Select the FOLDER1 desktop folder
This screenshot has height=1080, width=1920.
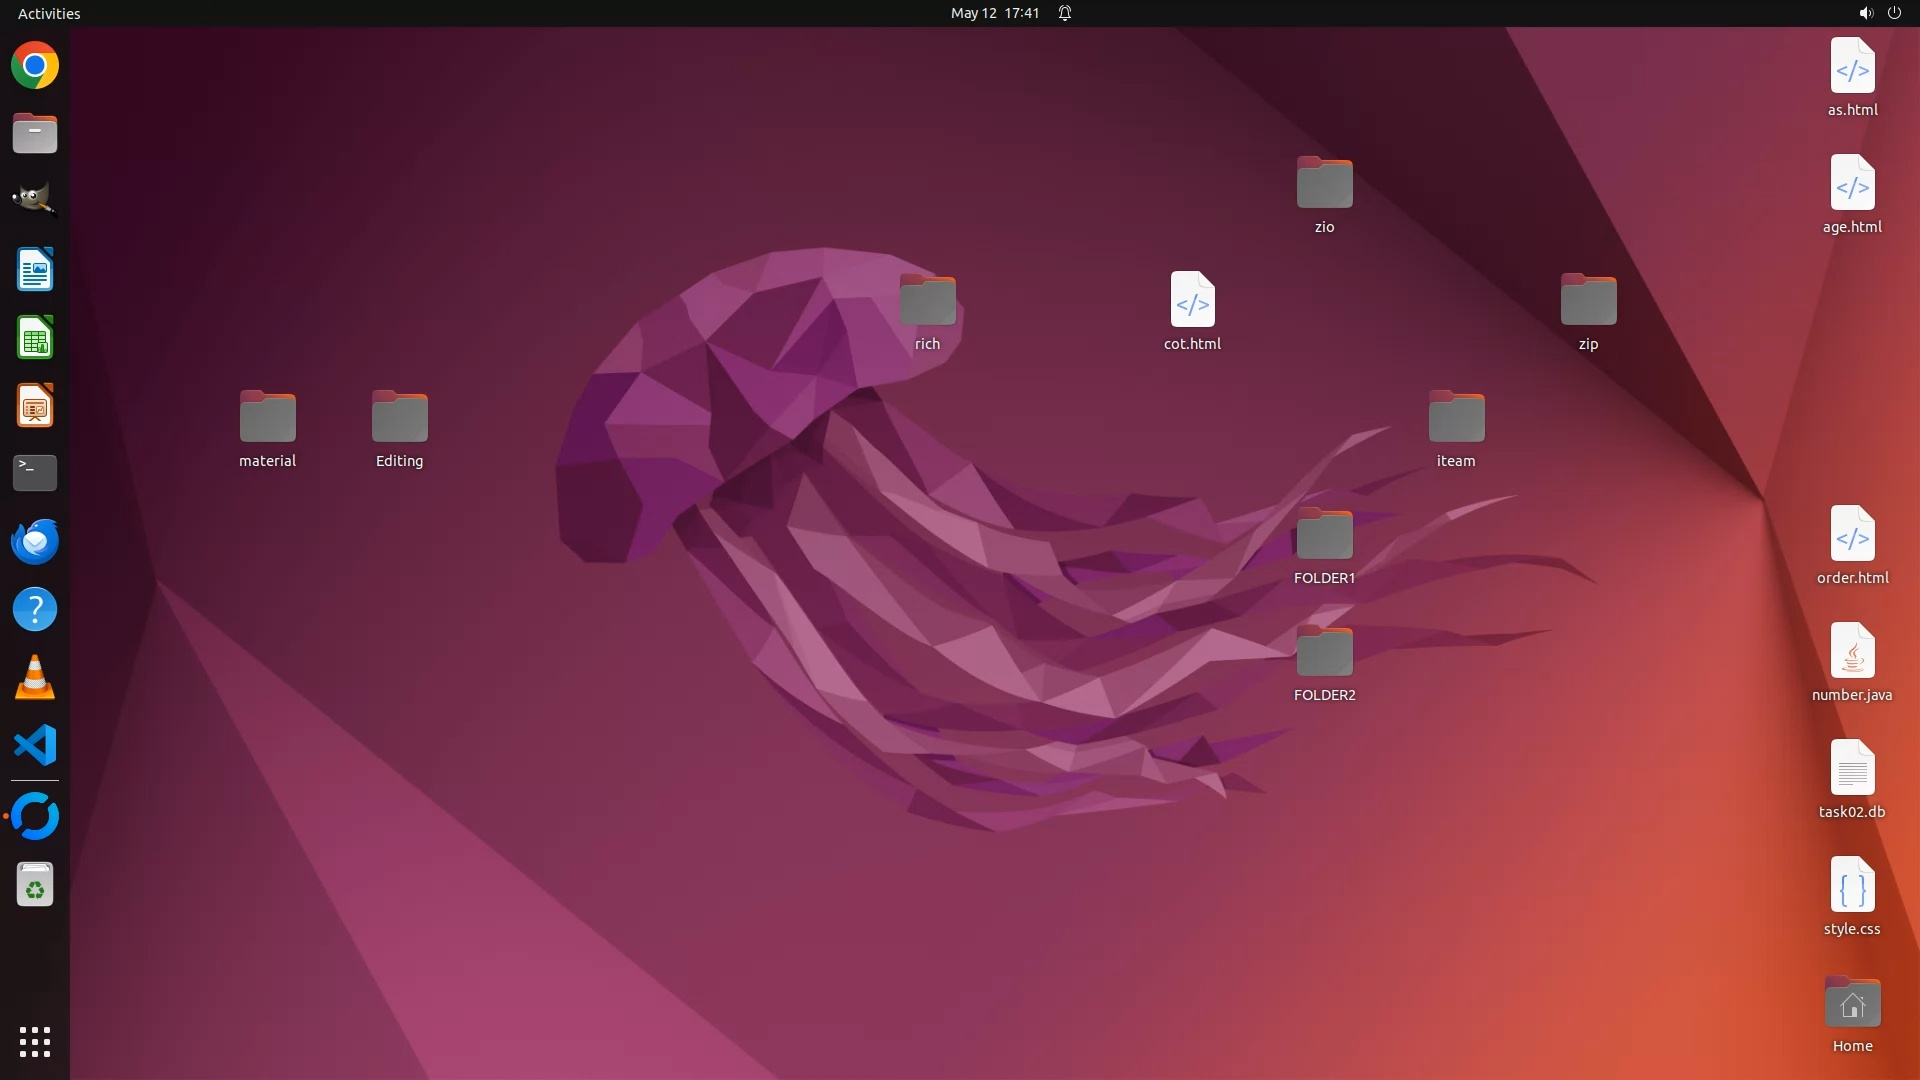[x=1324, y=535]
